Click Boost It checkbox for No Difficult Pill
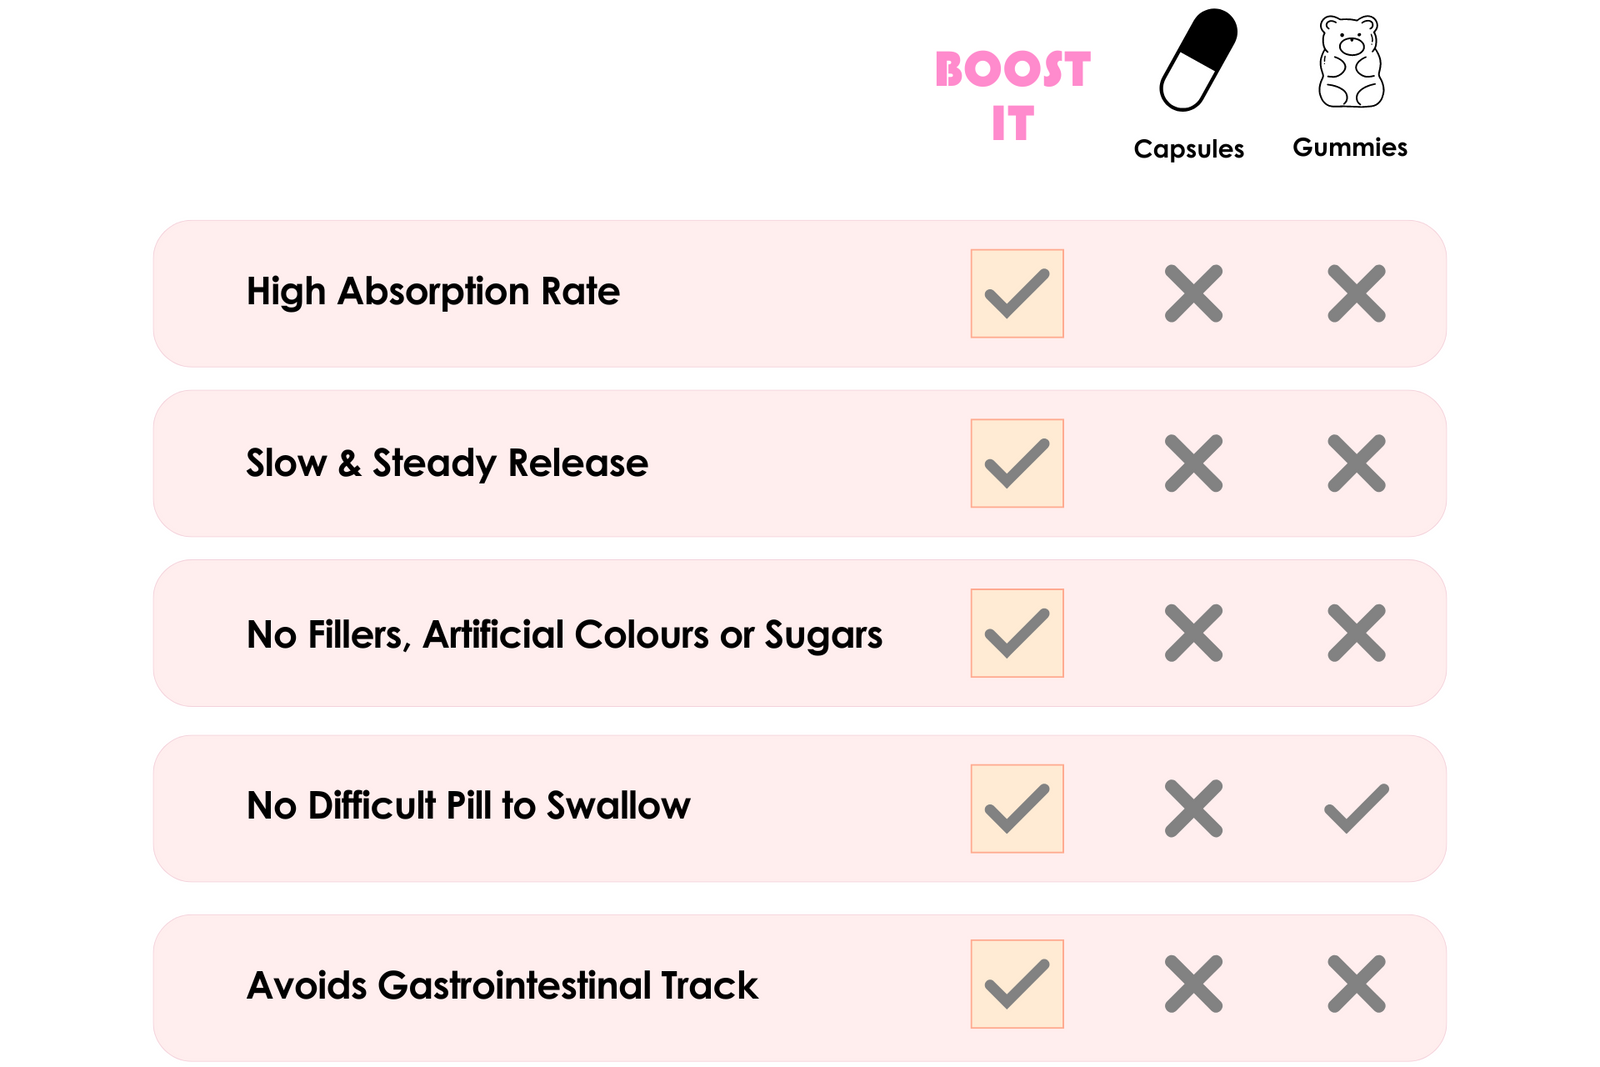Viewport: 1600px width, 1067px height. [x=1017, y=808]
